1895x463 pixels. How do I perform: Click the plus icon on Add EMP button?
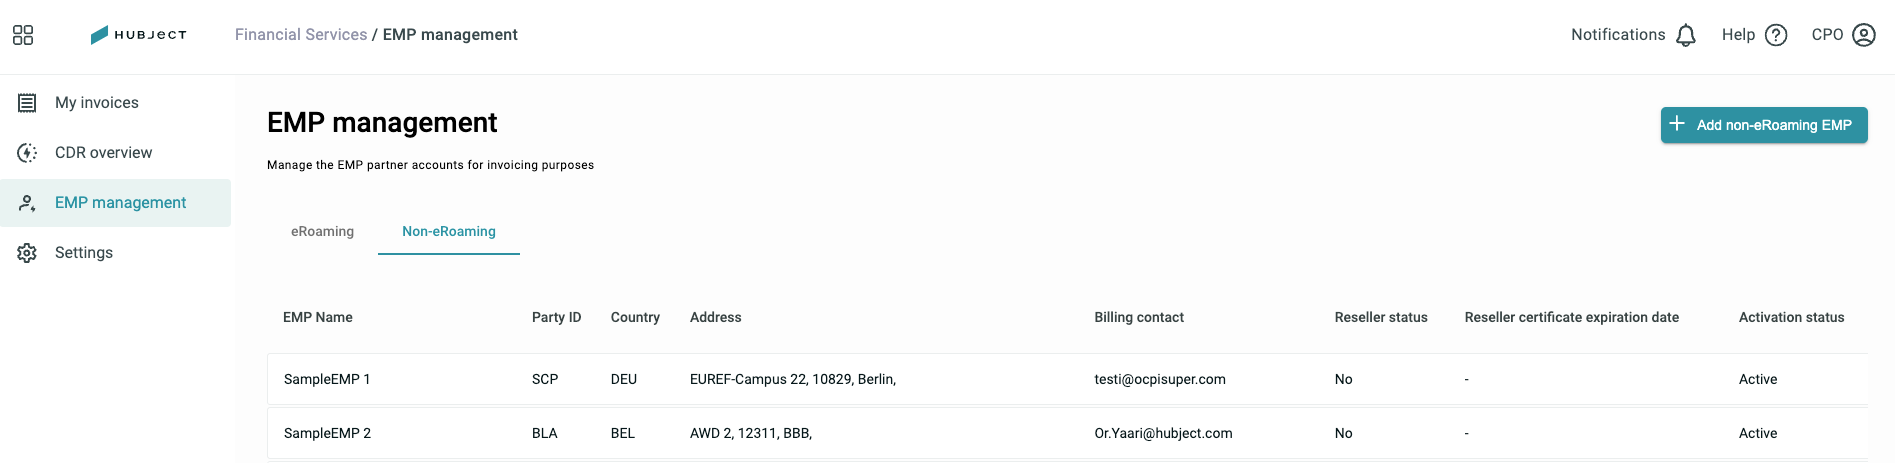1677,124
